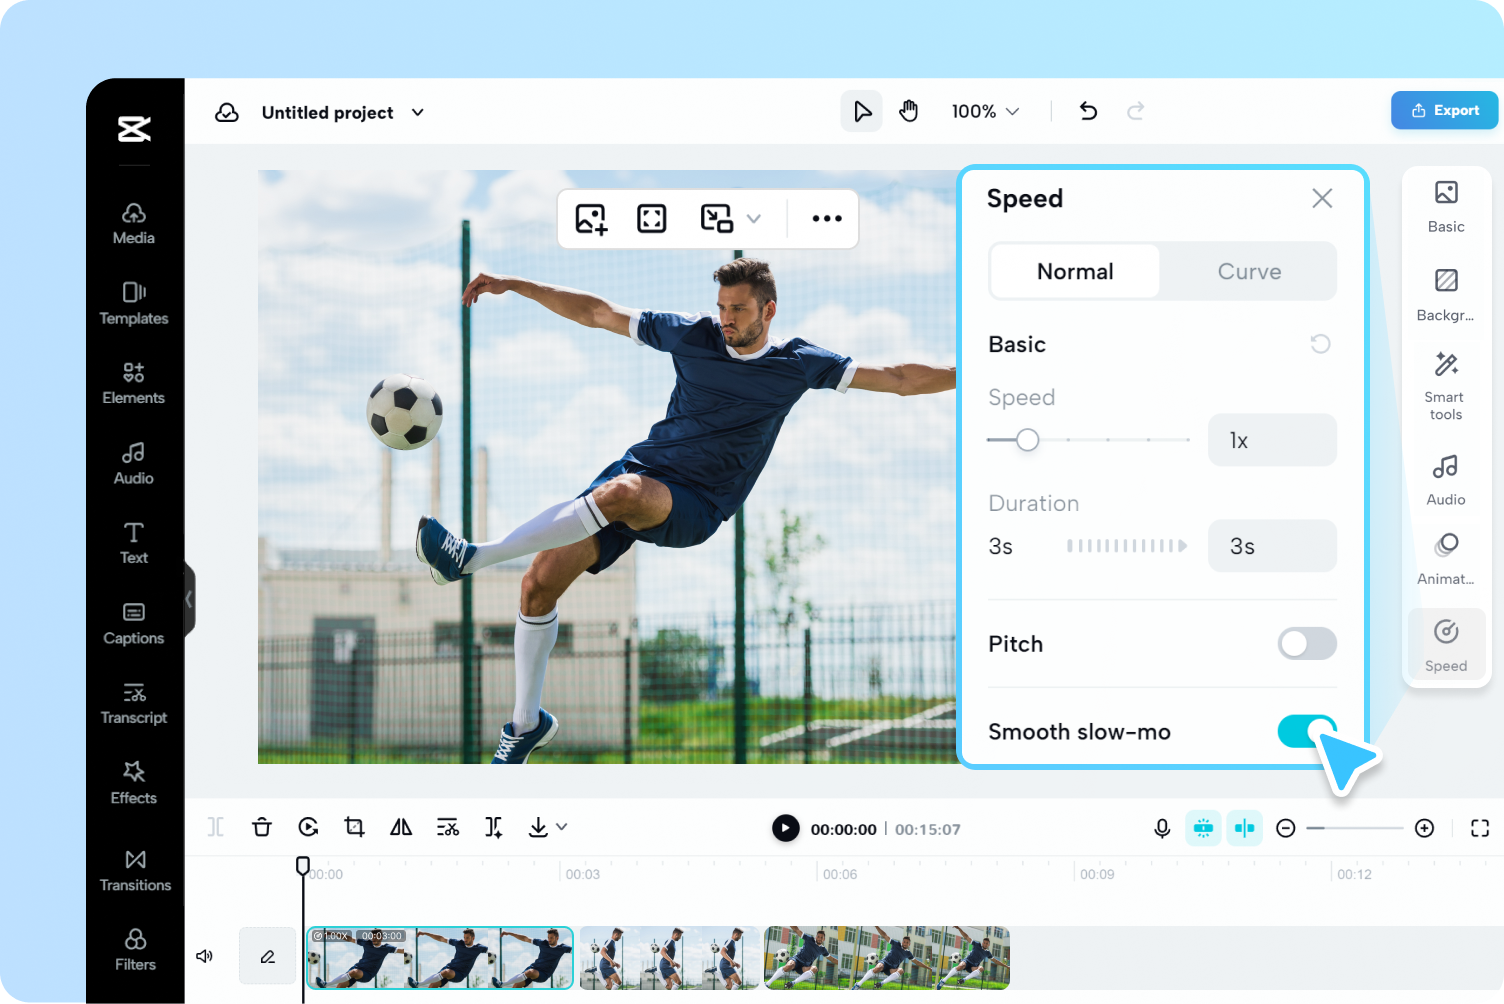Disable the Smooth slow-mo switch
Viewport: 1504px width, 1004px height.
click(x=1306, y=731)
